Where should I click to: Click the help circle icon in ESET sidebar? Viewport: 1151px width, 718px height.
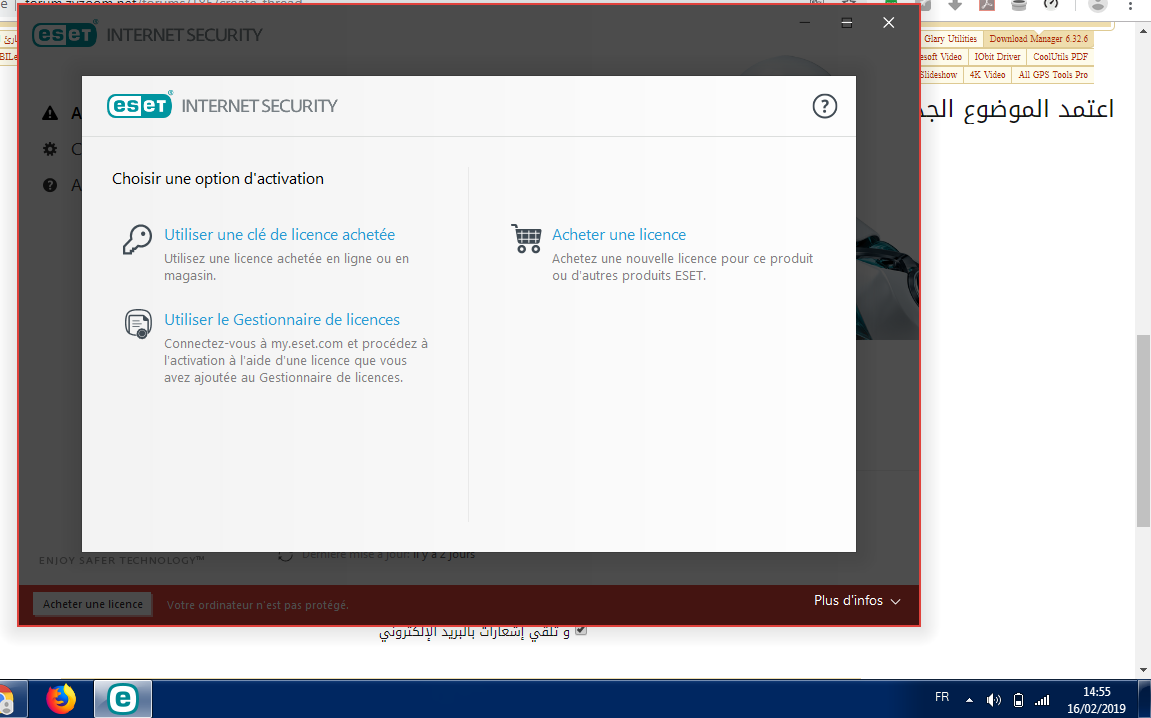pos(50,185)
